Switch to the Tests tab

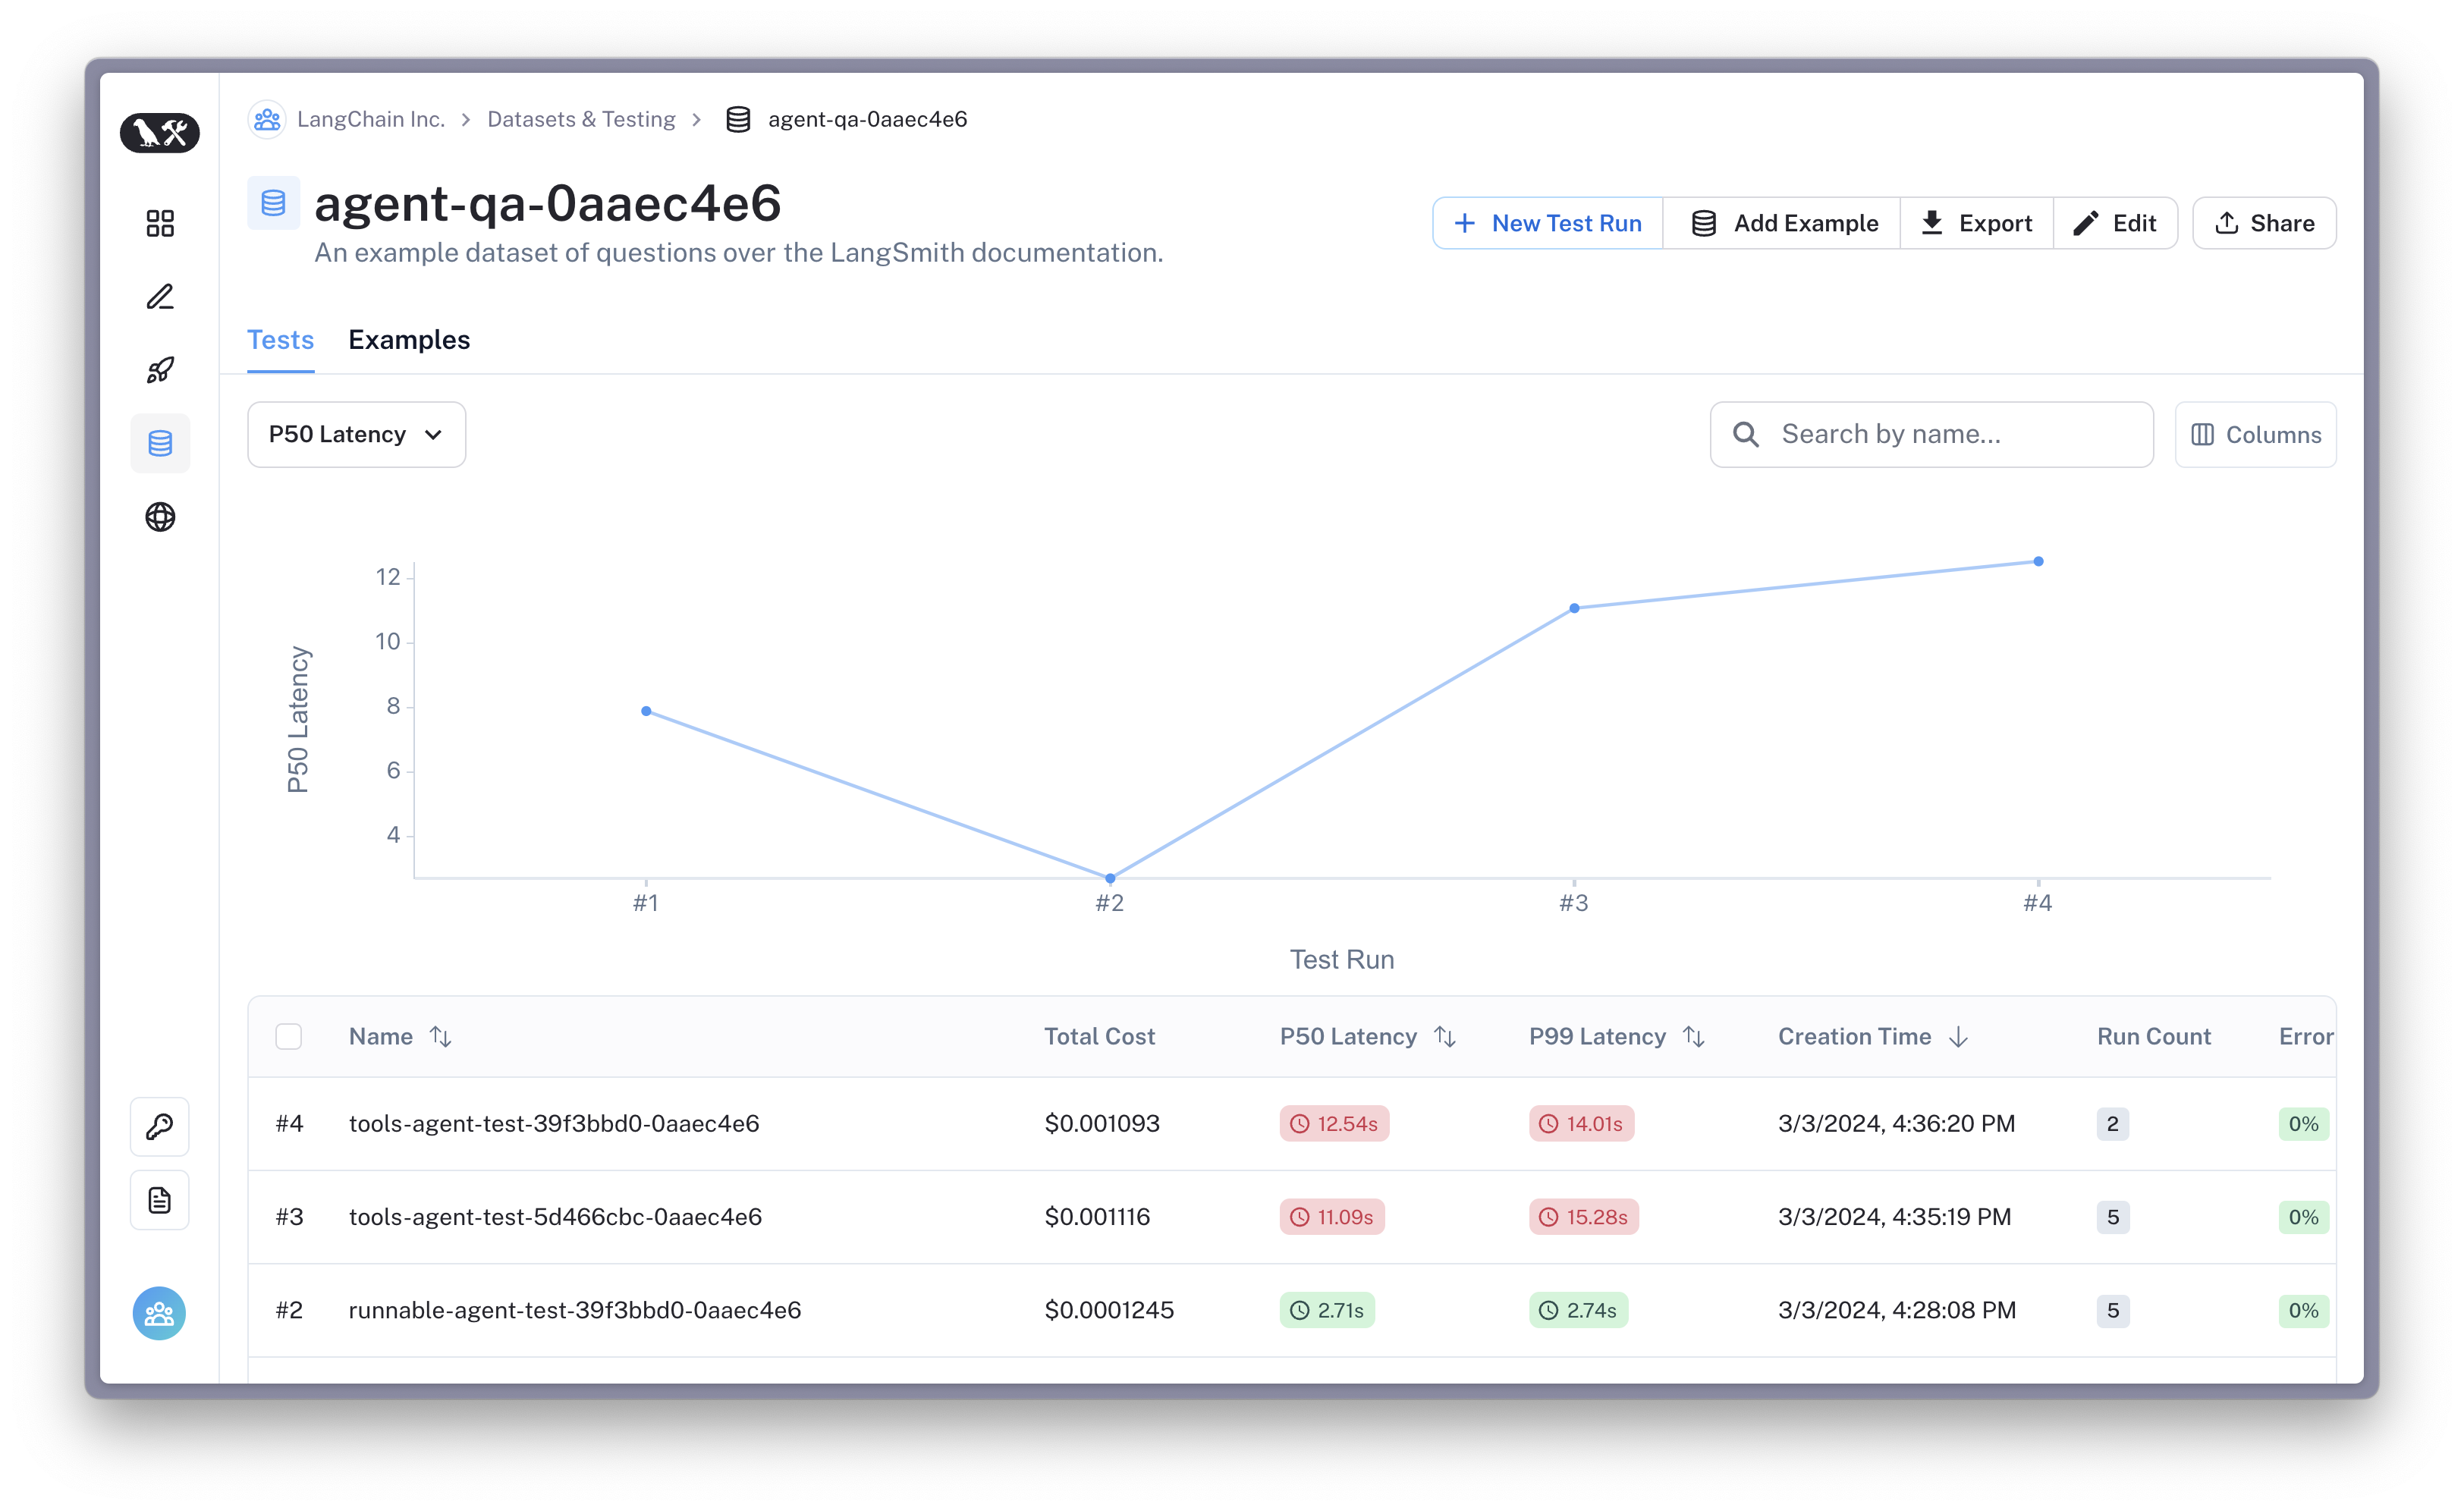[x=281, y=340]
